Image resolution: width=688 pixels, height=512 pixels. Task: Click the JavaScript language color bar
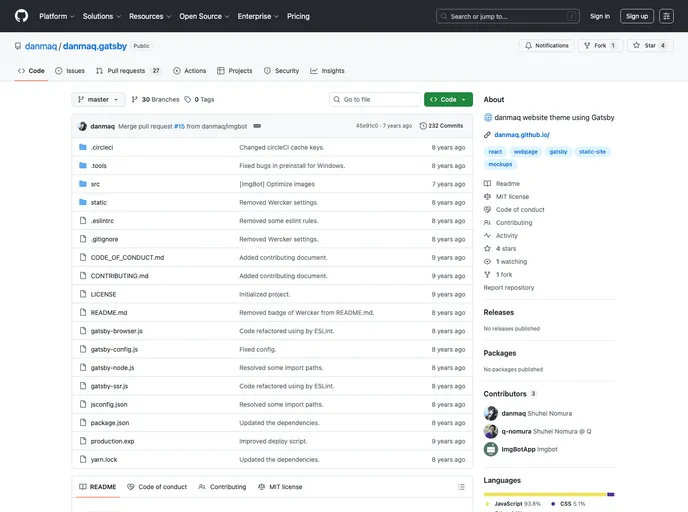pos(545,494)
